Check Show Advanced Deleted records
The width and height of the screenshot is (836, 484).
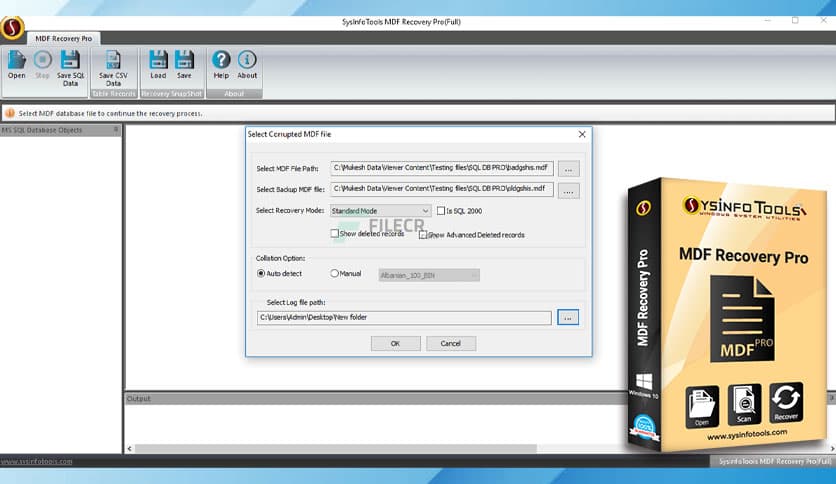pos(423,235)
